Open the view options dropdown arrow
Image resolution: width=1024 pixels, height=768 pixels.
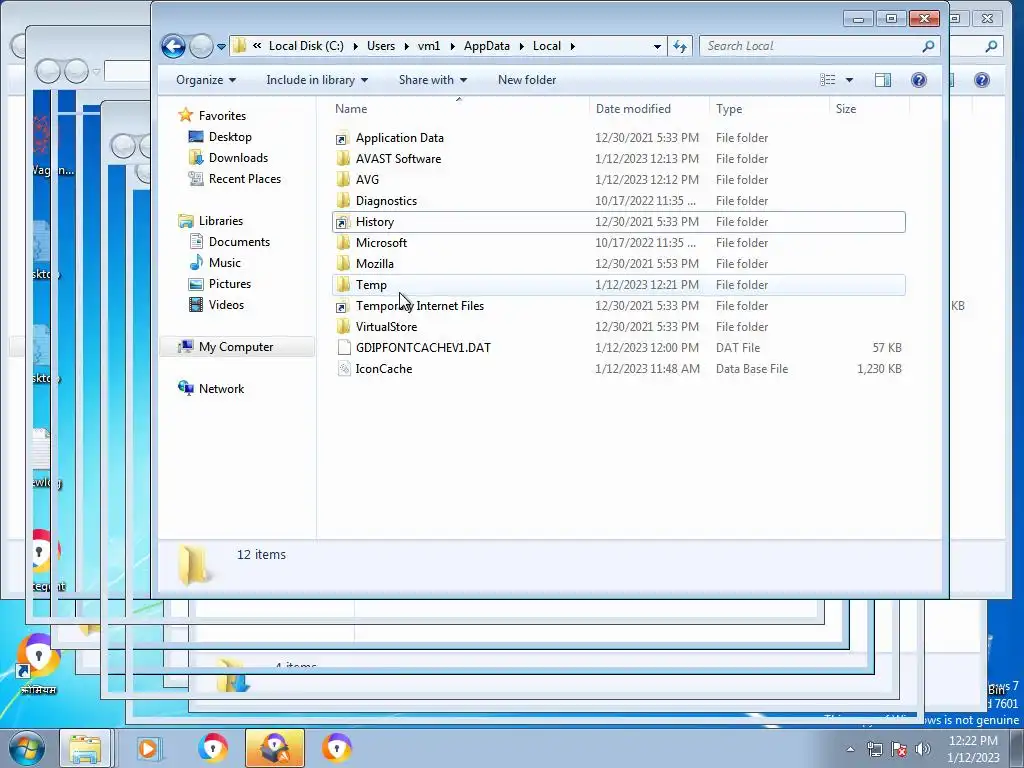pyautogui.click(x=849, y=80)
